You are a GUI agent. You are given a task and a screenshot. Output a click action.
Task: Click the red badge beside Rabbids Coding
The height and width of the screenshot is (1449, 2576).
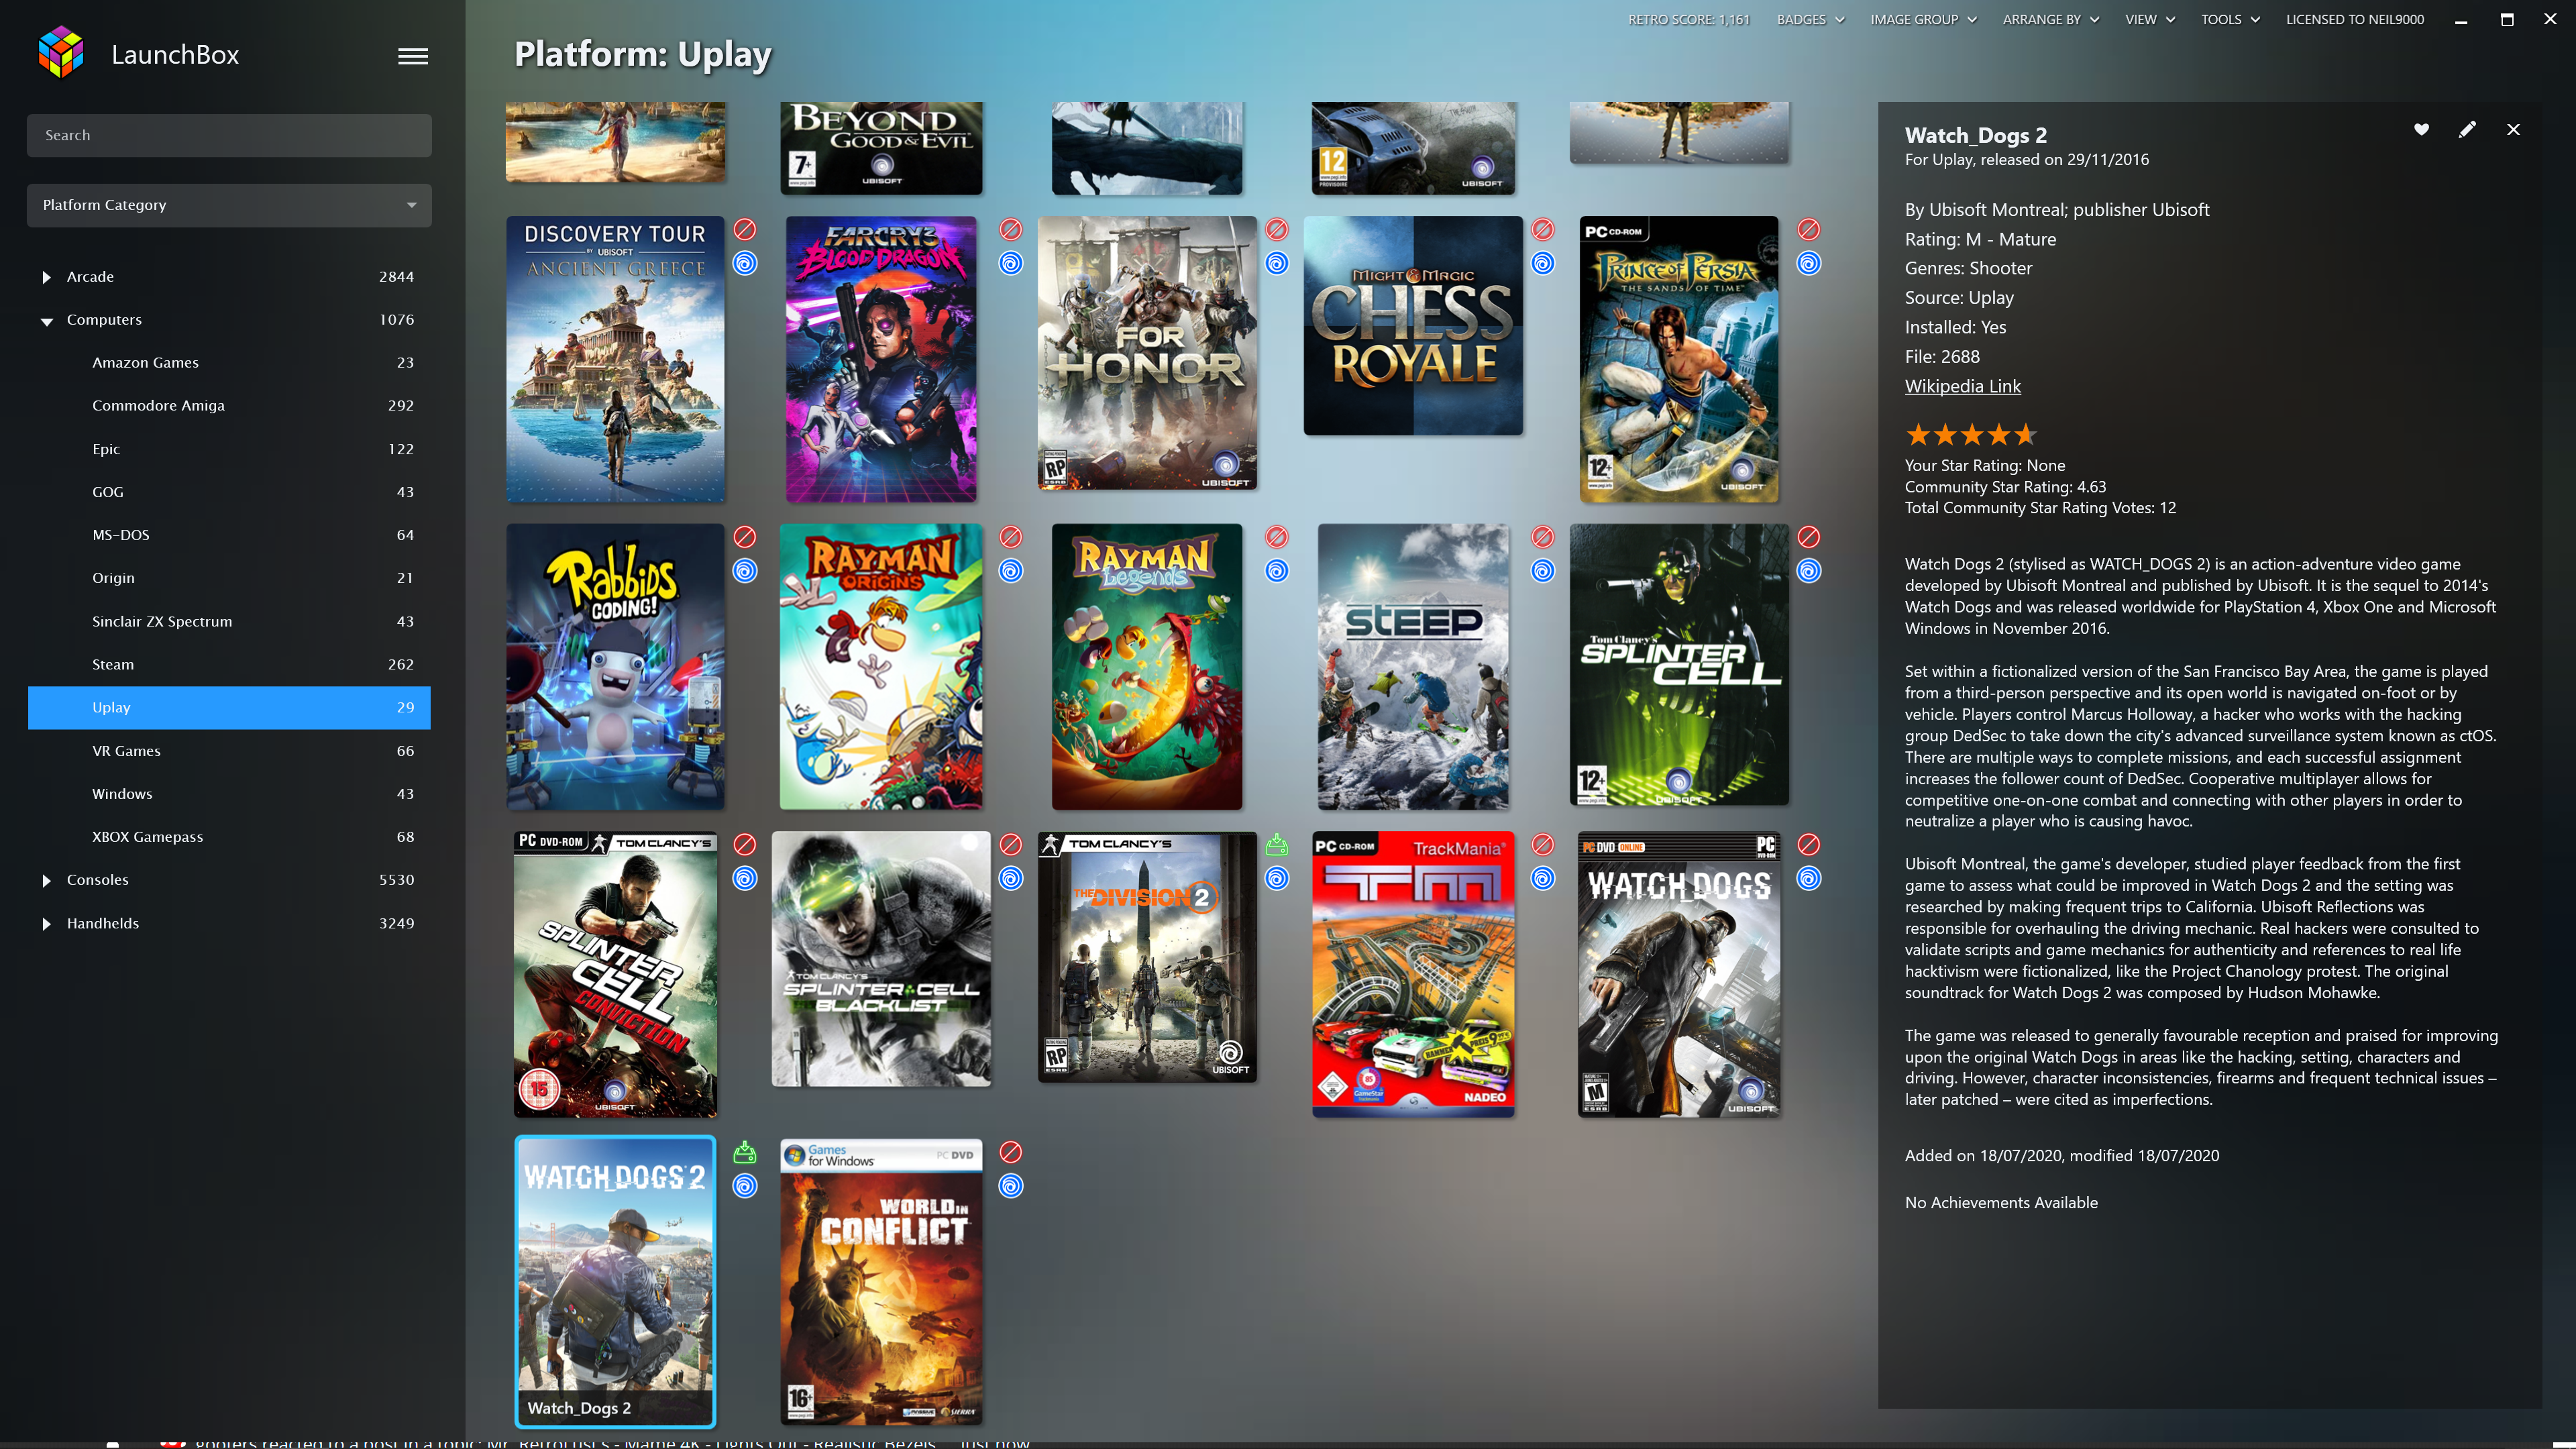click(x=745, y=537)
